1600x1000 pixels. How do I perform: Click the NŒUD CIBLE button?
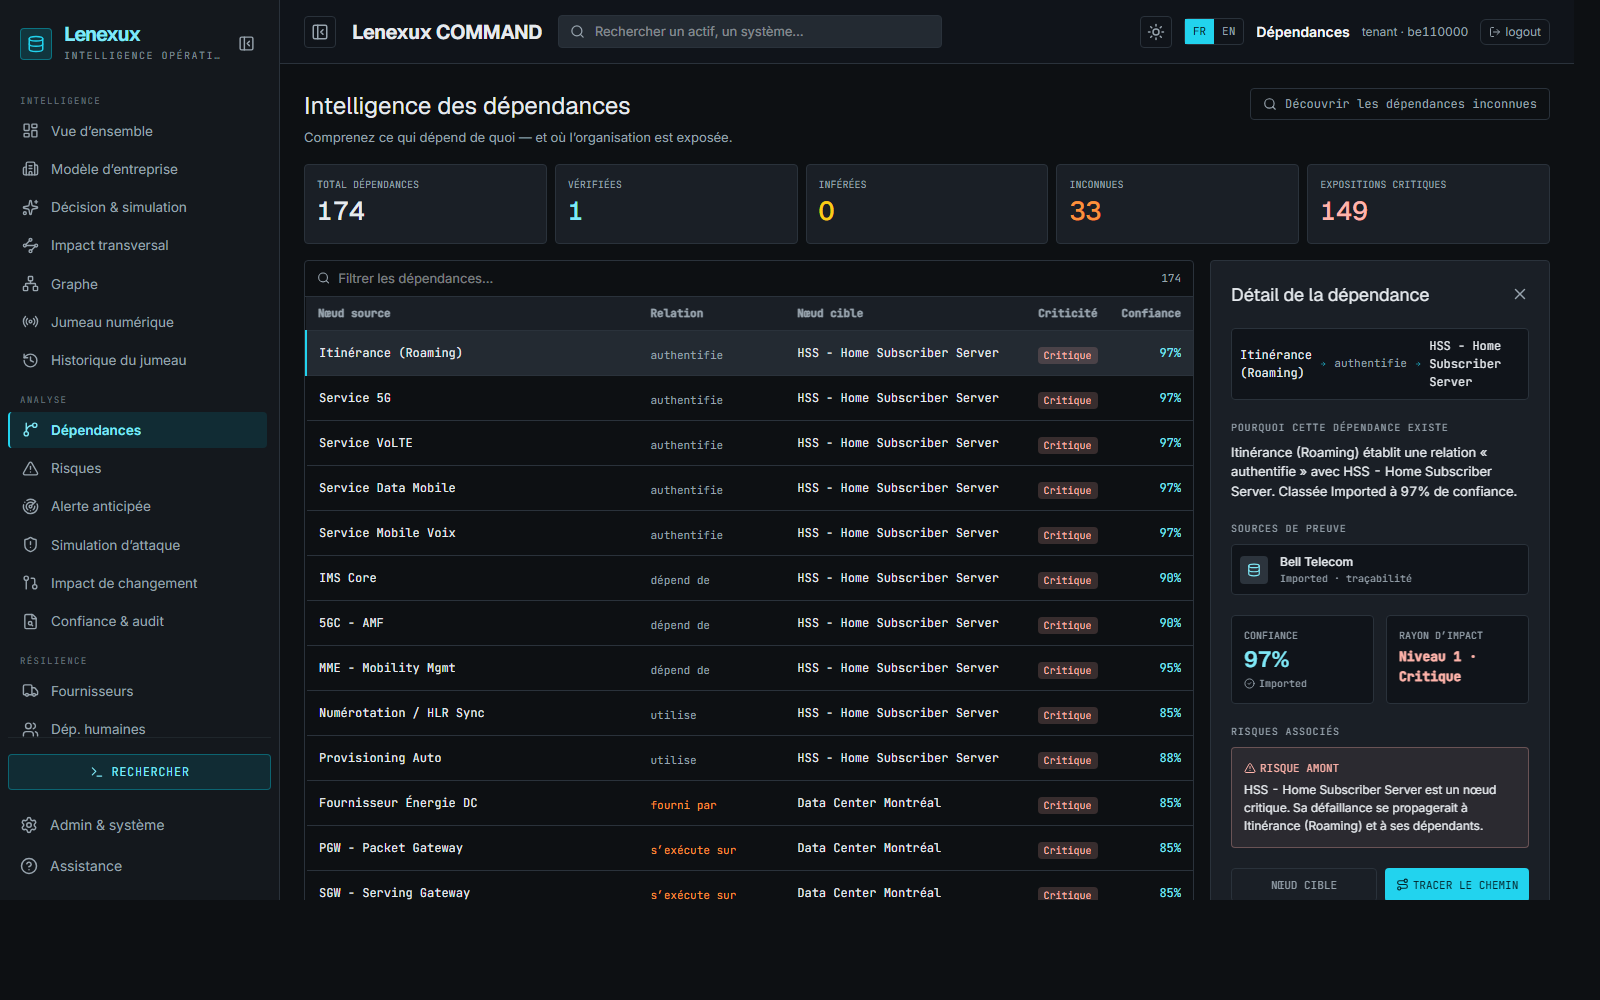click(1304, 885)
